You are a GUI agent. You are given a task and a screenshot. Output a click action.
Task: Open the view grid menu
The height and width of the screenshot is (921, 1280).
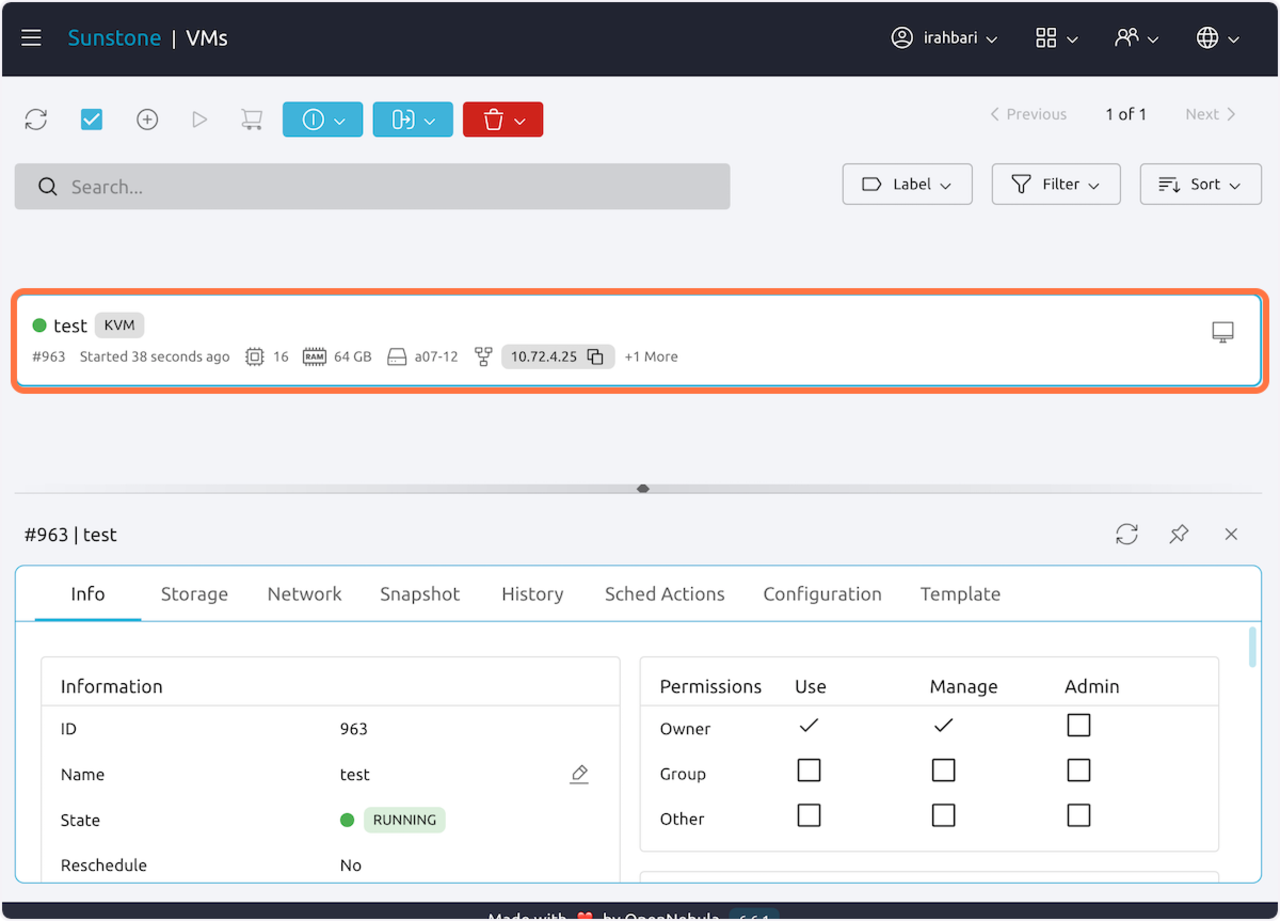(1057, 38)
